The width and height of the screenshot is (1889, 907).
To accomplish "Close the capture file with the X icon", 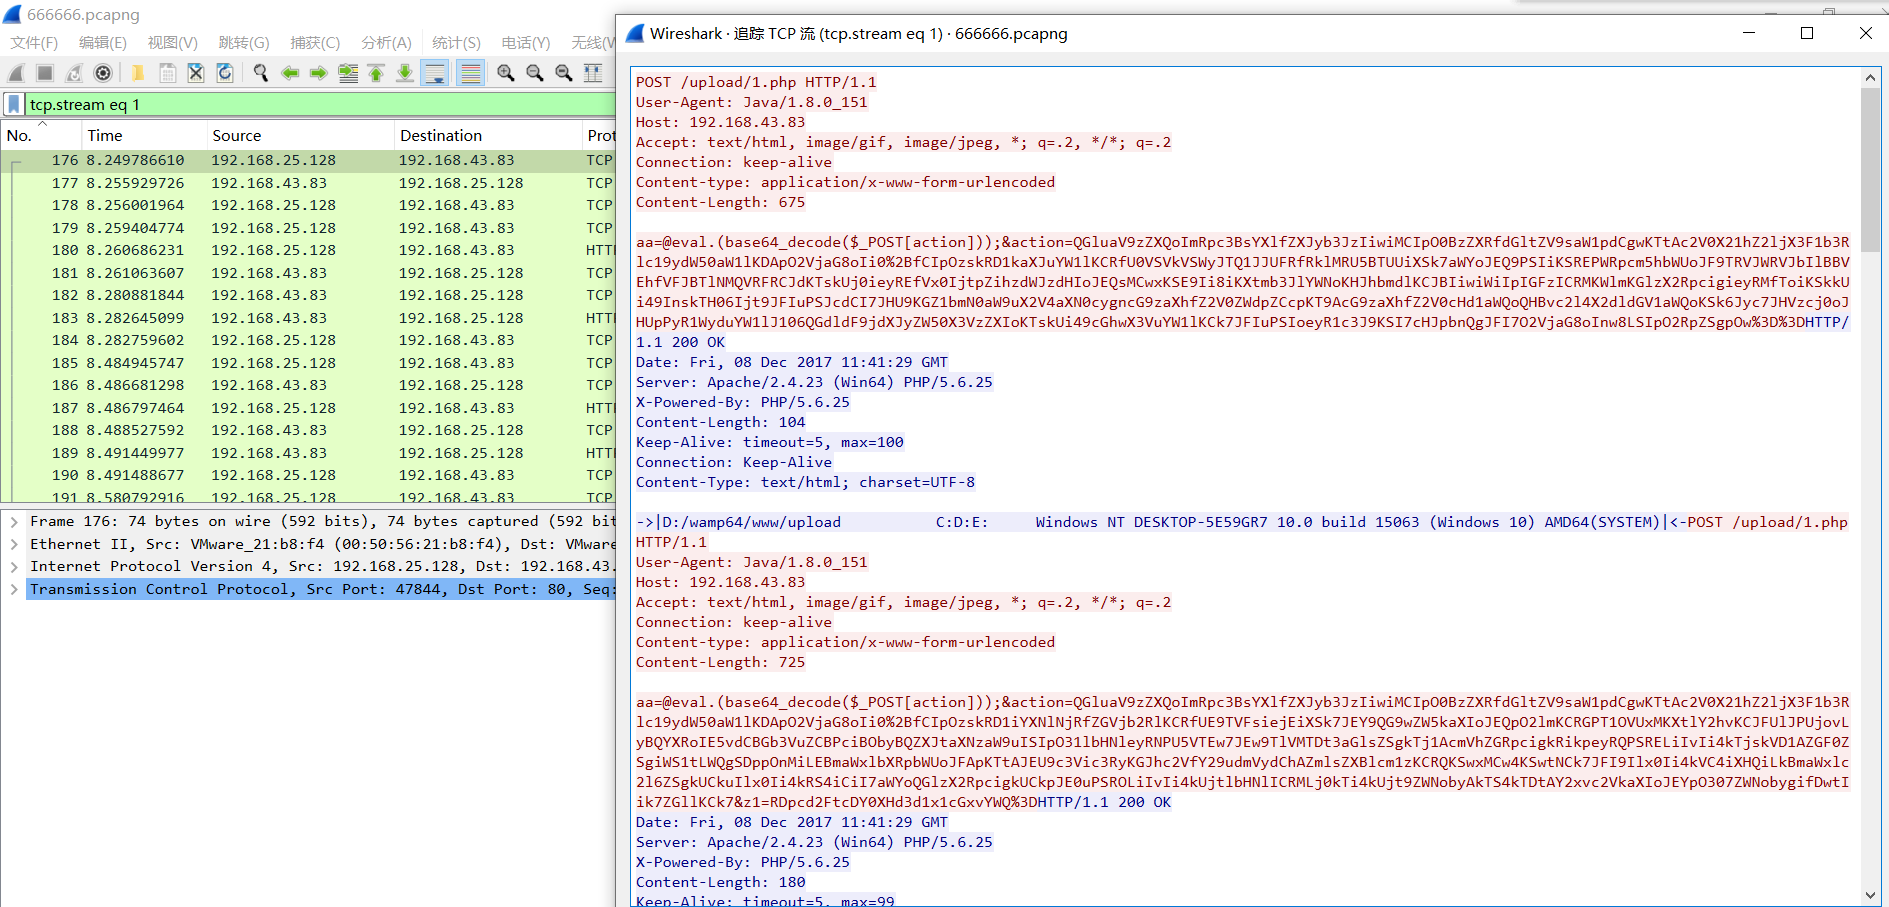I will click(x=196, y=73).
